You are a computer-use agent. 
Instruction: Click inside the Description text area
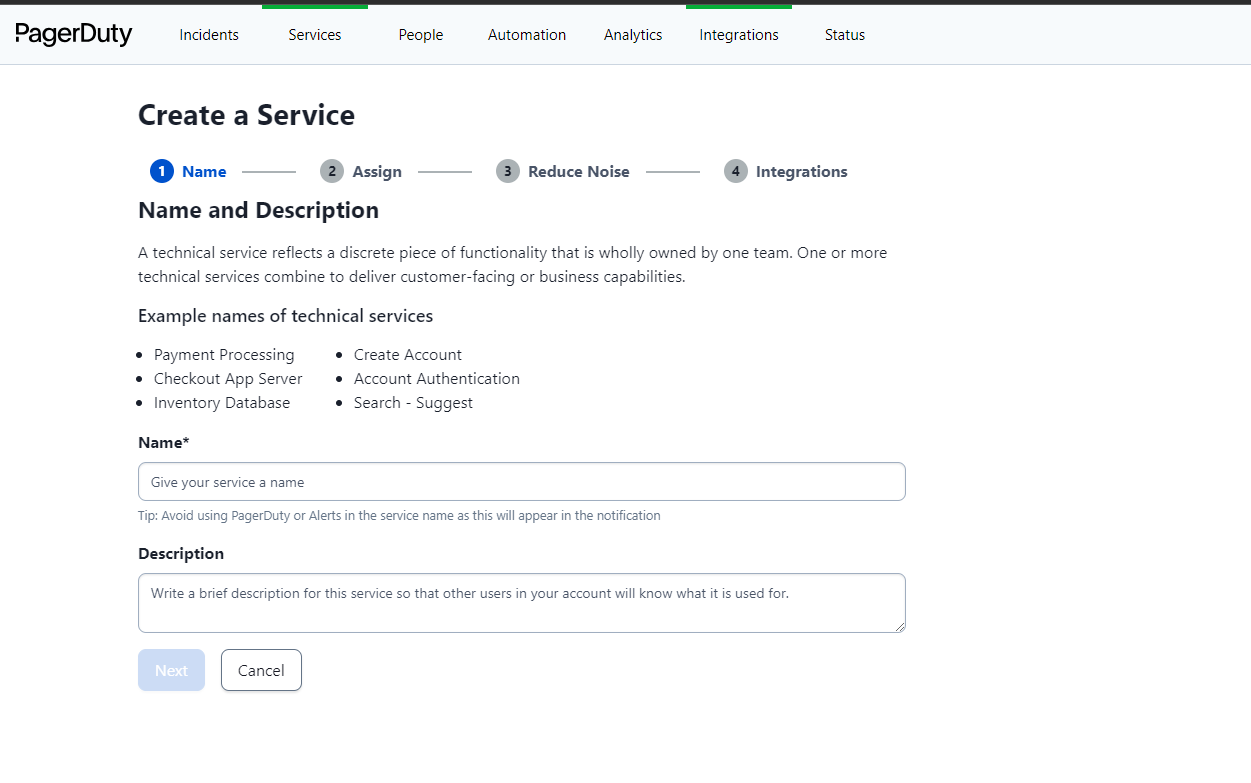click(x=521, y=603)
